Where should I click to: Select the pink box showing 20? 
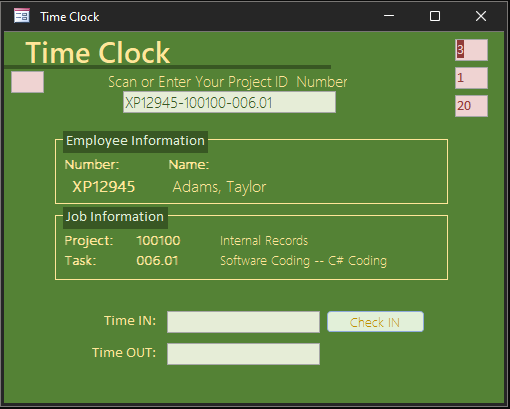471,106
